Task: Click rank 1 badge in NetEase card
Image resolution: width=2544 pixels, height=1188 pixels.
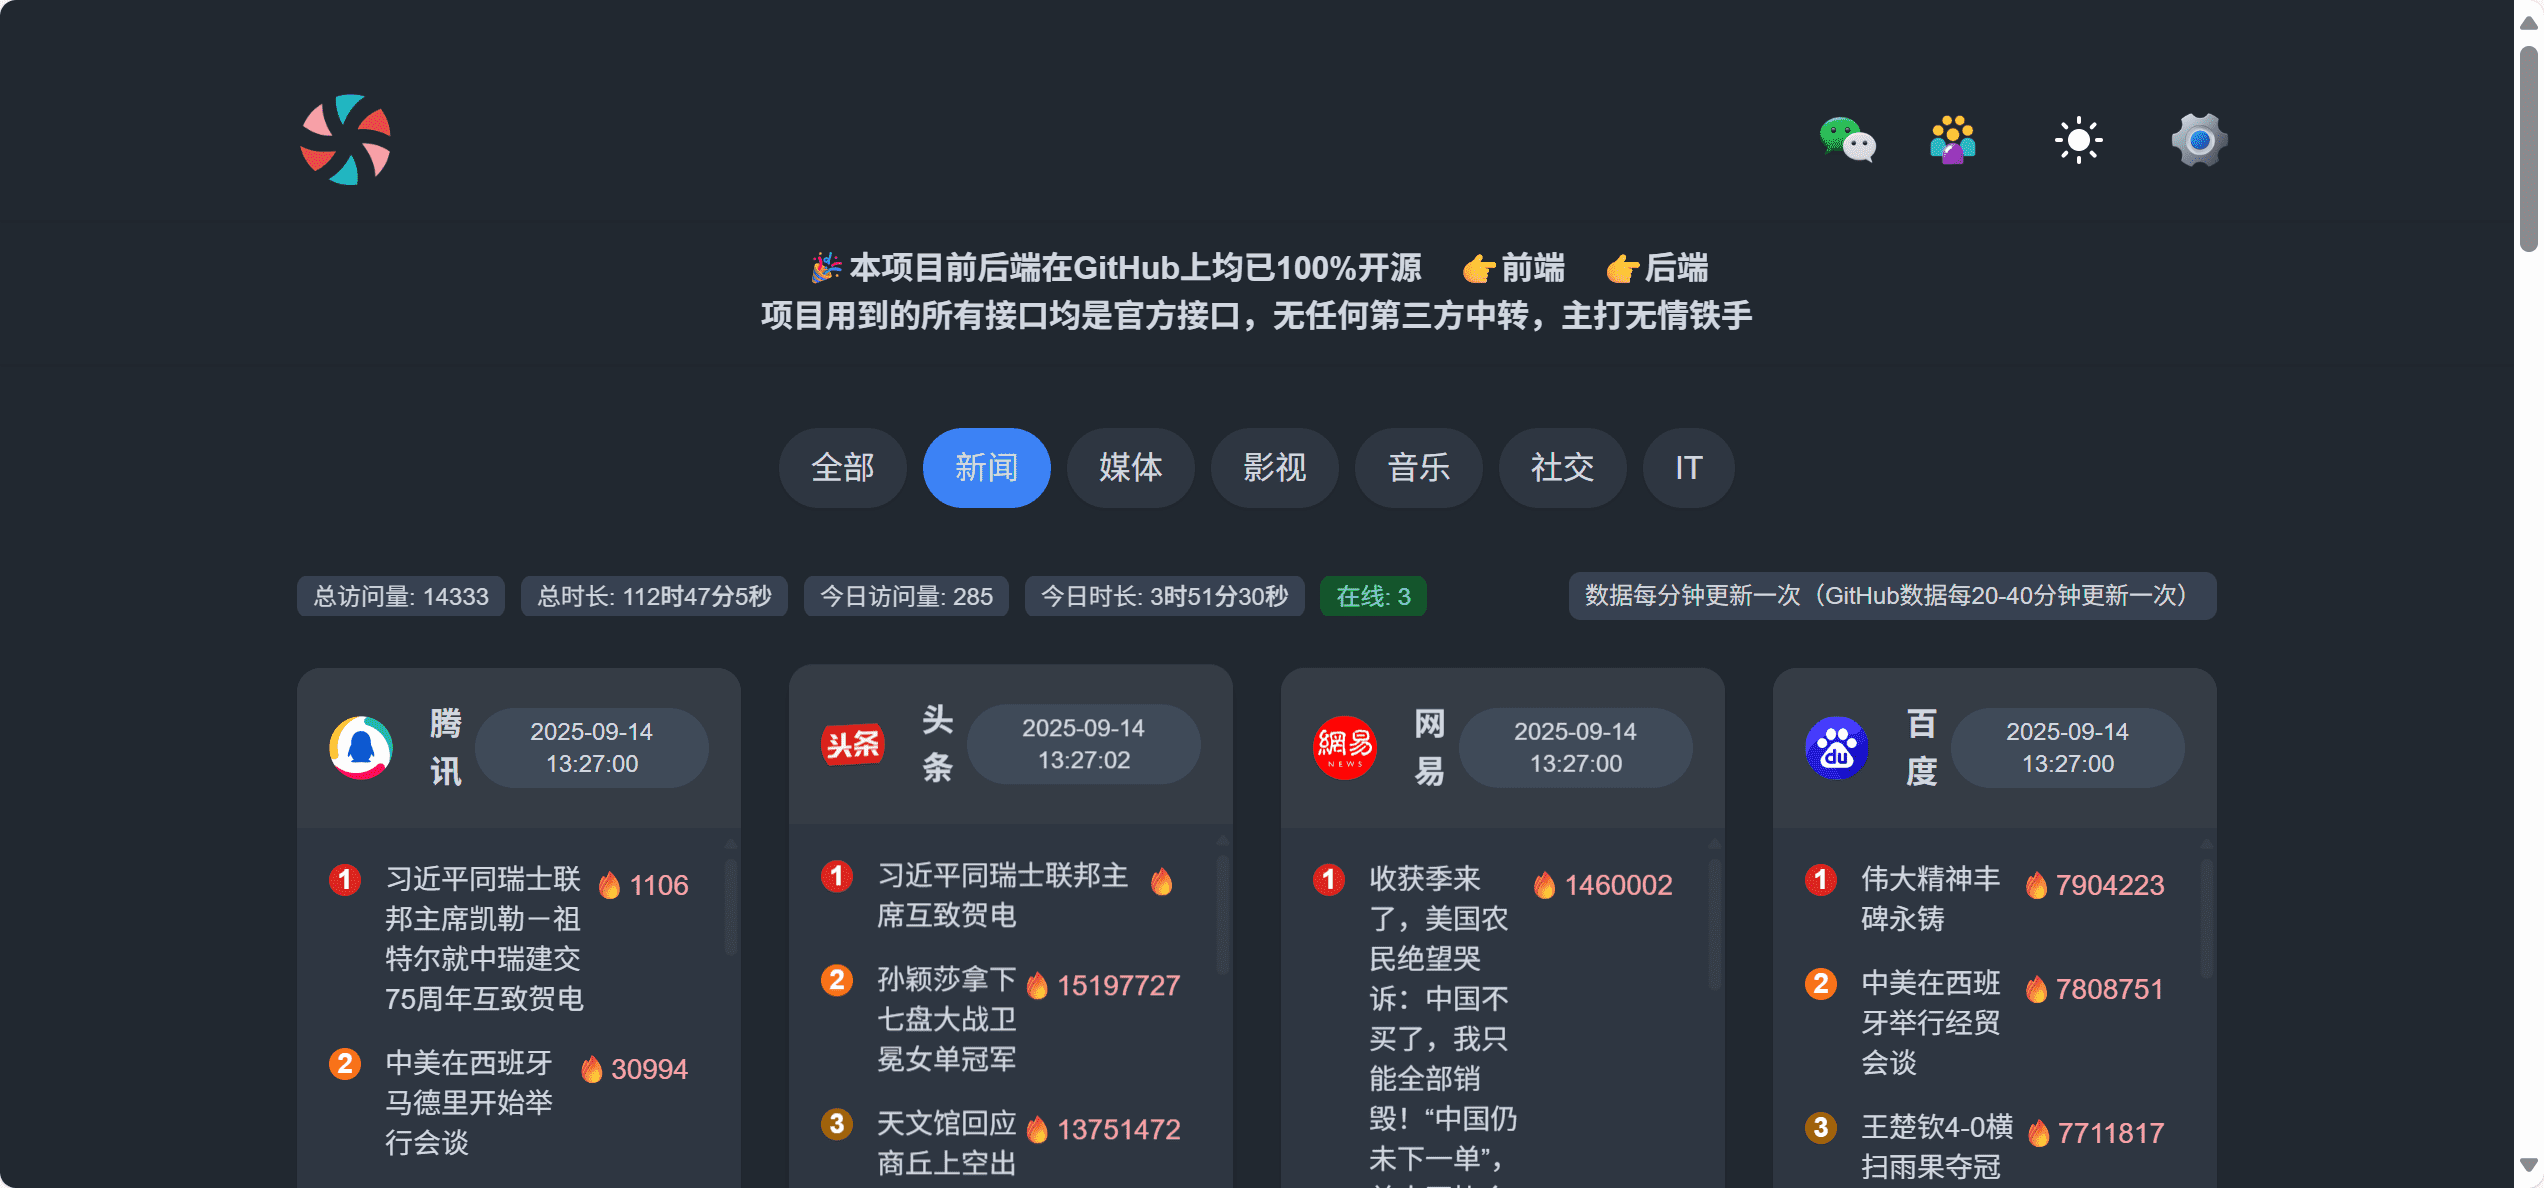Action: click(x=1329, y=879)
